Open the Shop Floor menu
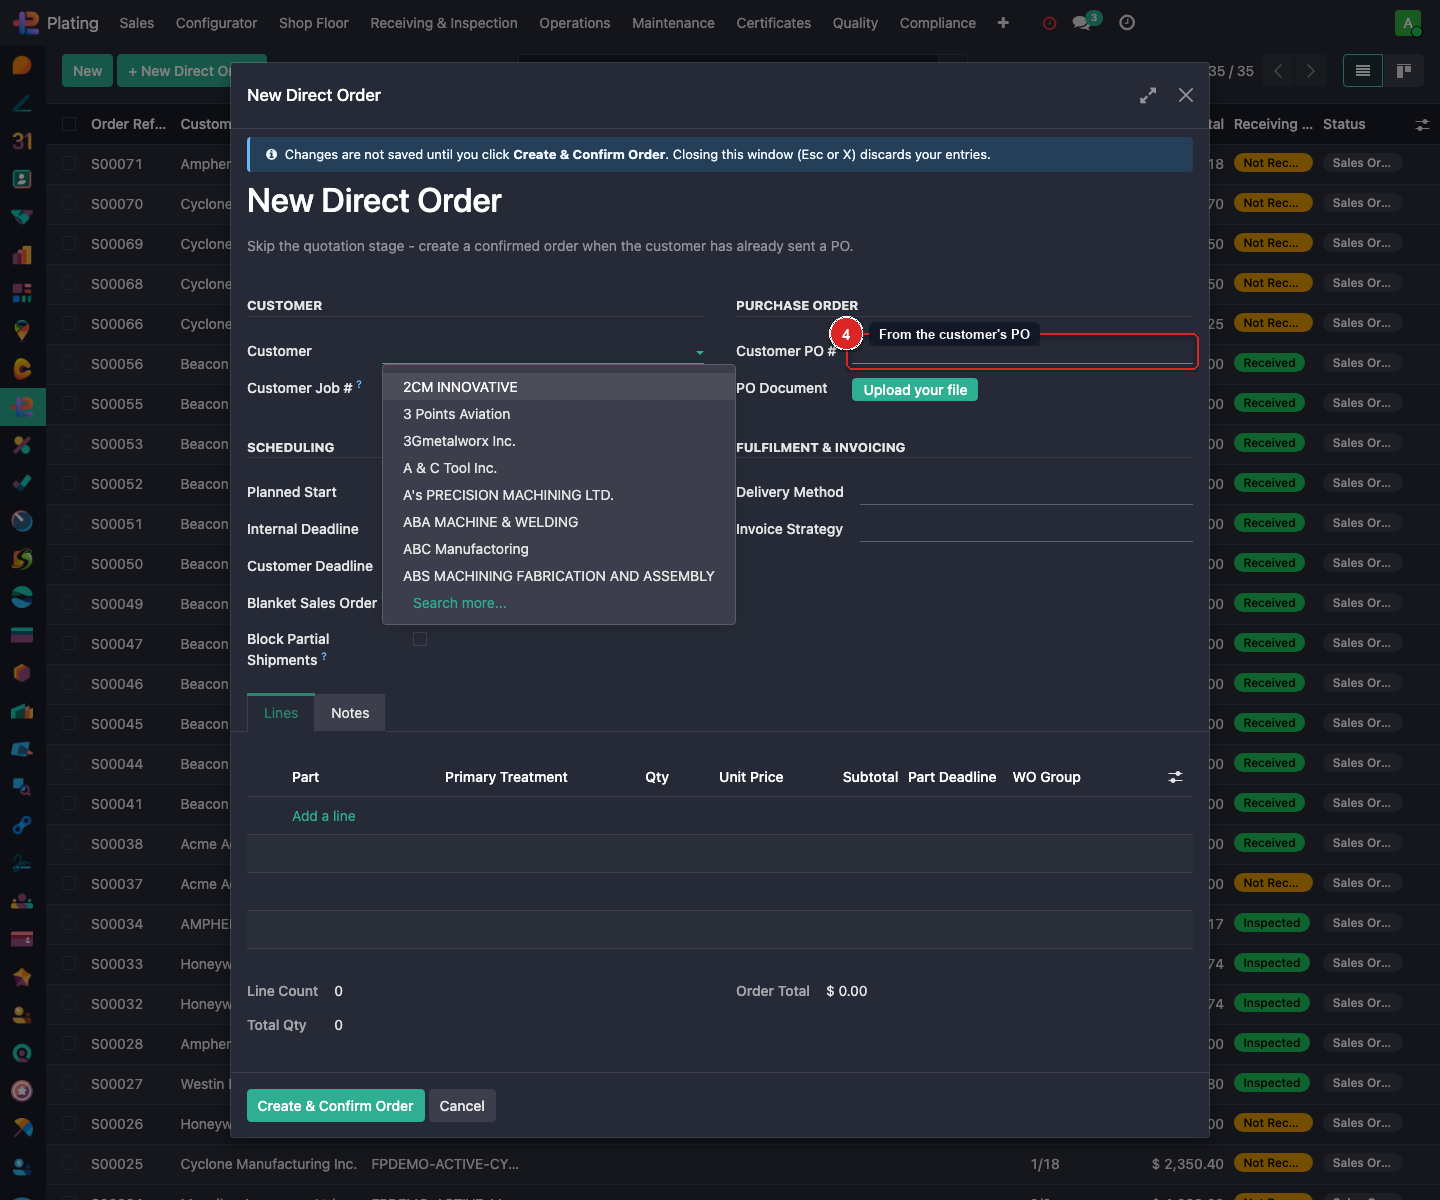1440x1200 pixels. [x=313, y=23]
